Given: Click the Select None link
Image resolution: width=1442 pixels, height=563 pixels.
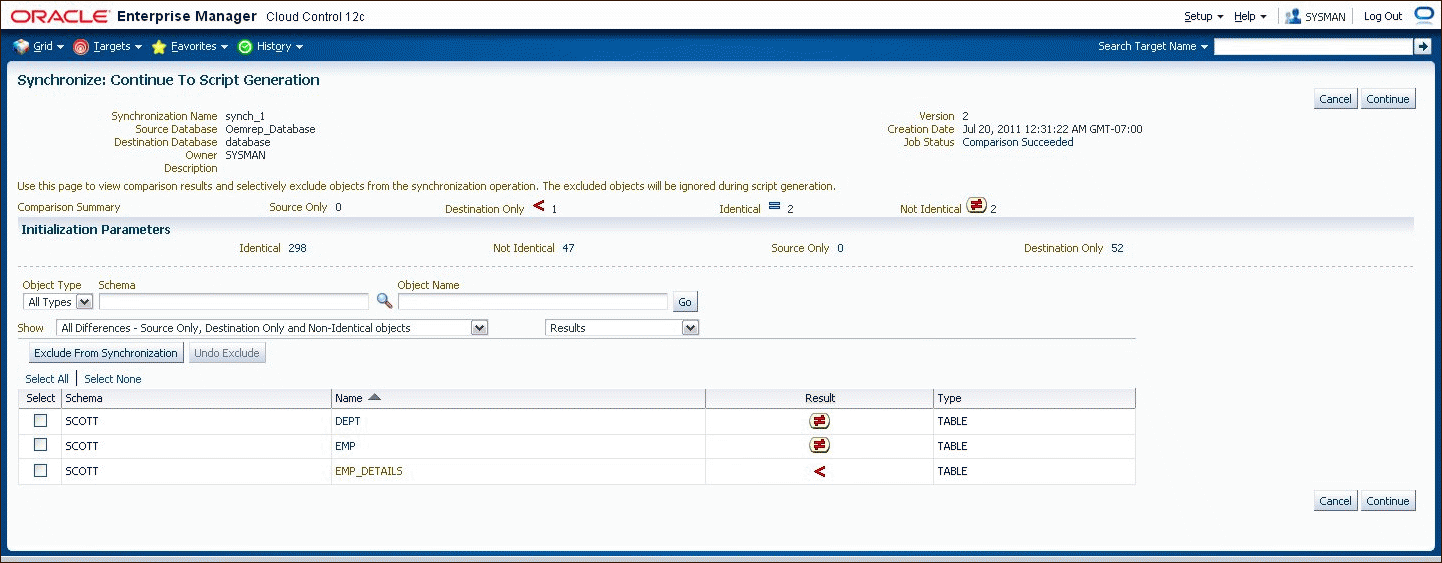Looking at the screenshot, I should pos(113,379).
